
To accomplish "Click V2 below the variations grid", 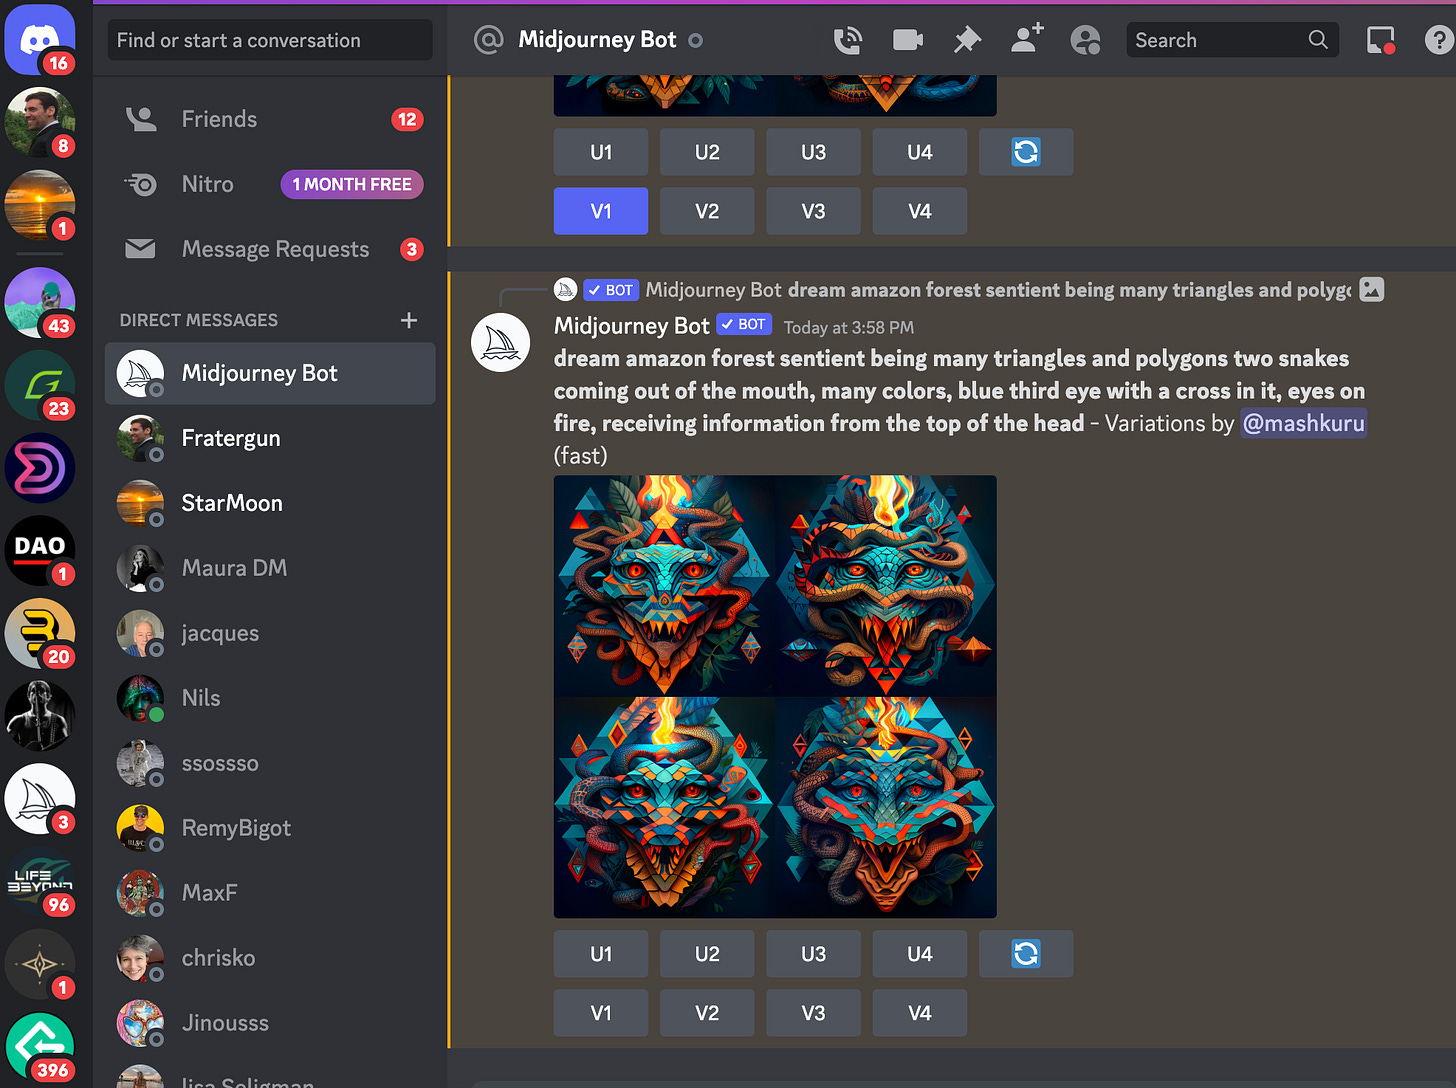I will point(707,1013).
